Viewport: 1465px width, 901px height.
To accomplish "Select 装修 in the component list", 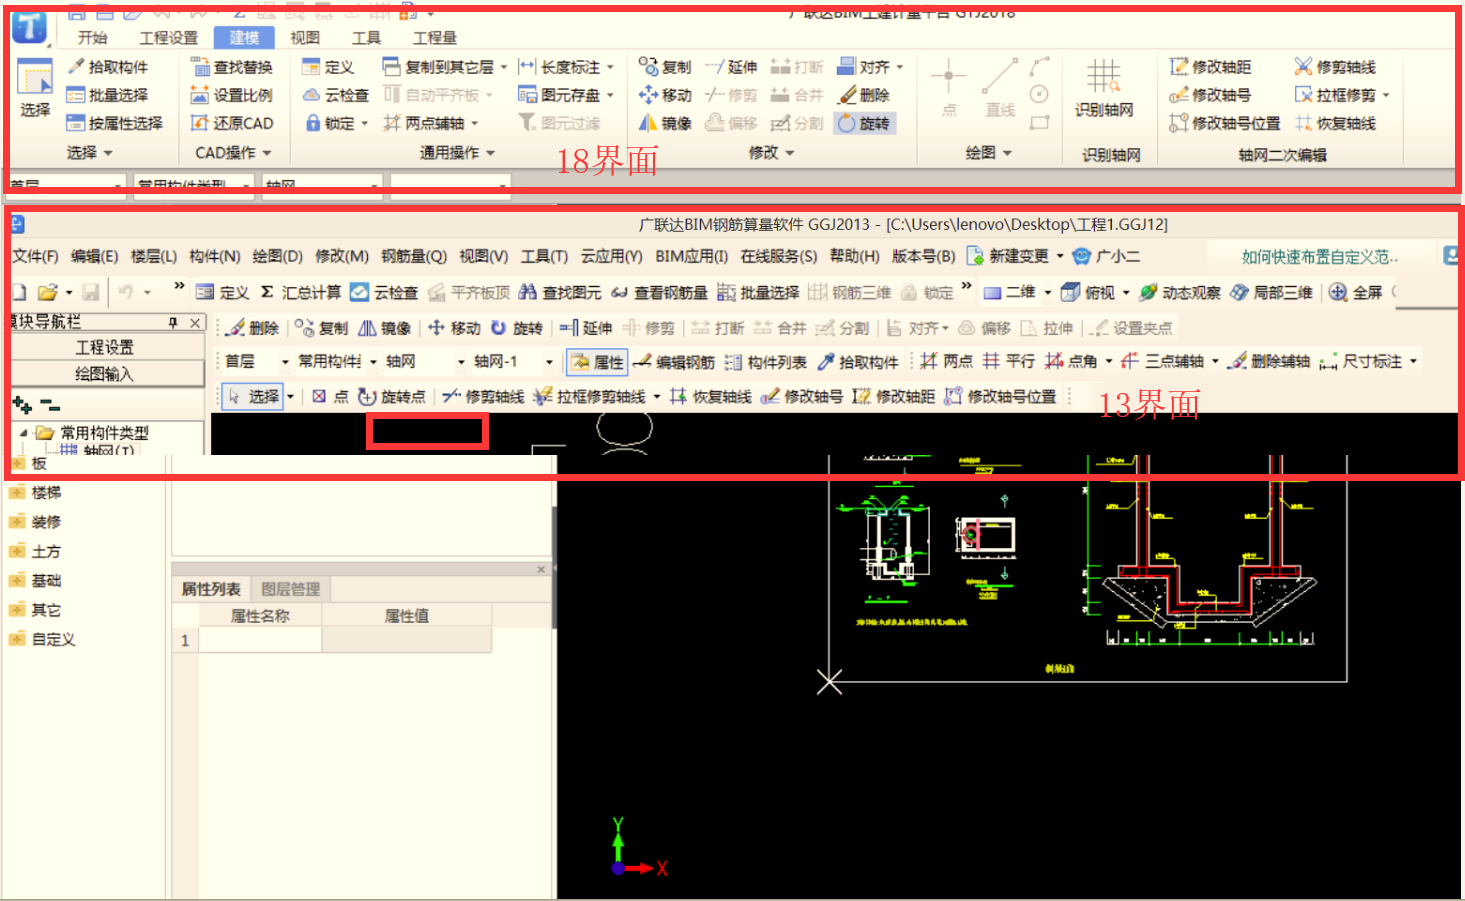I will click(x=46, y=522).
